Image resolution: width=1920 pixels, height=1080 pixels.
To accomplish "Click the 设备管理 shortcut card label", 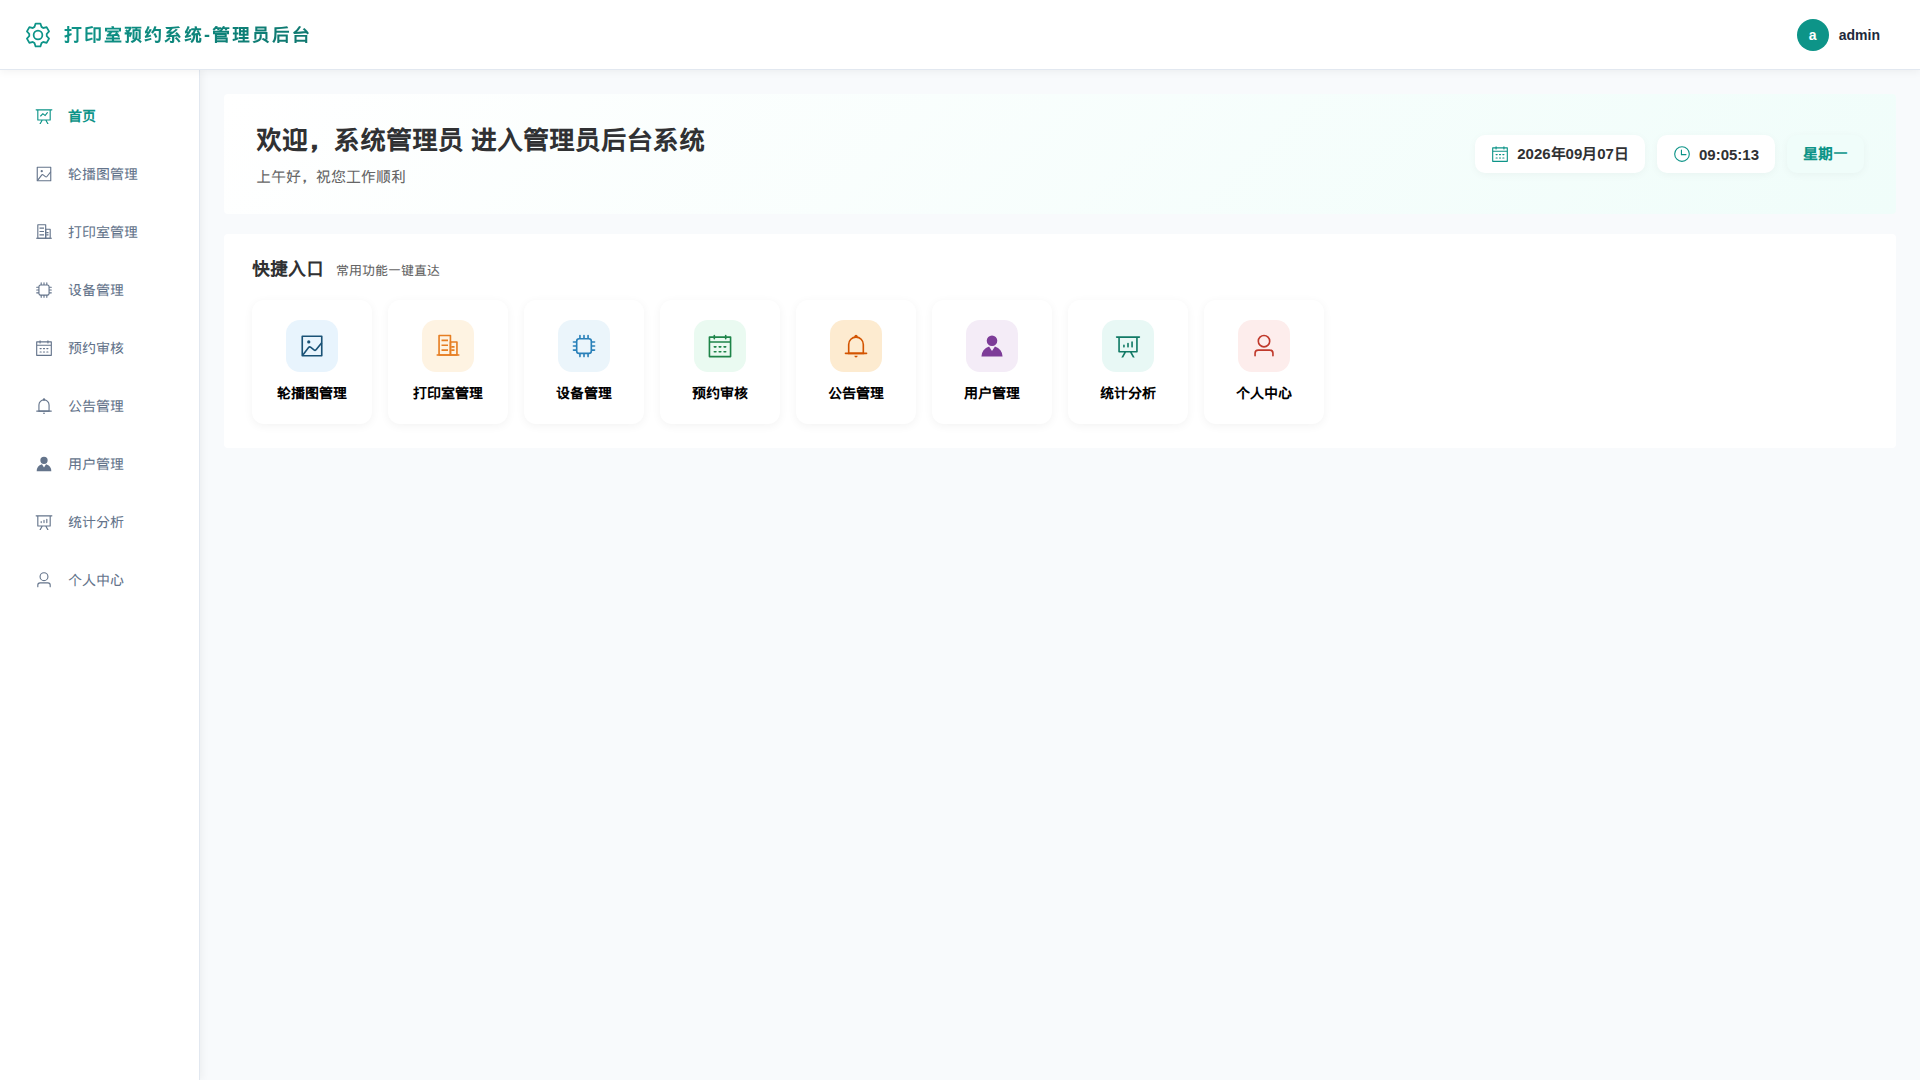I will coord(584,393).
